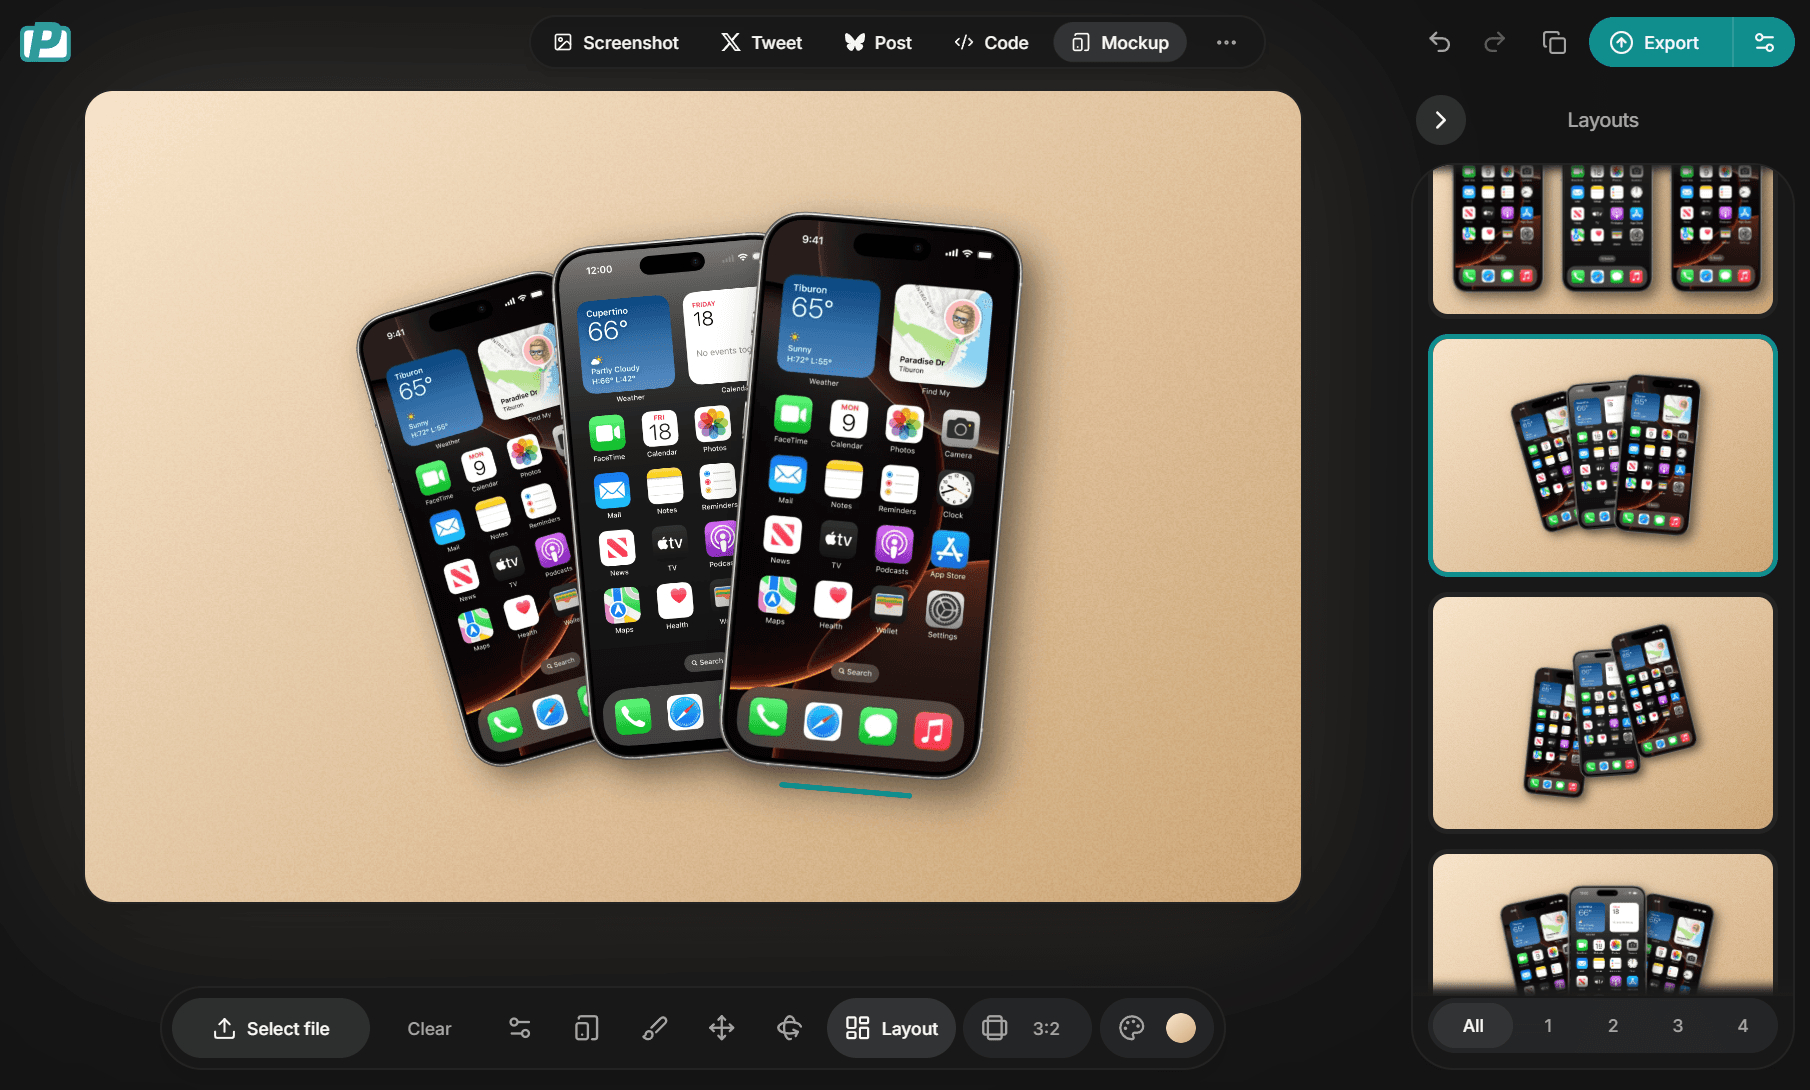Viewport: 1810px width, 1090px height.
Task: Open the adjustments sliders icon near Clear
Action: click(519, 1028)
